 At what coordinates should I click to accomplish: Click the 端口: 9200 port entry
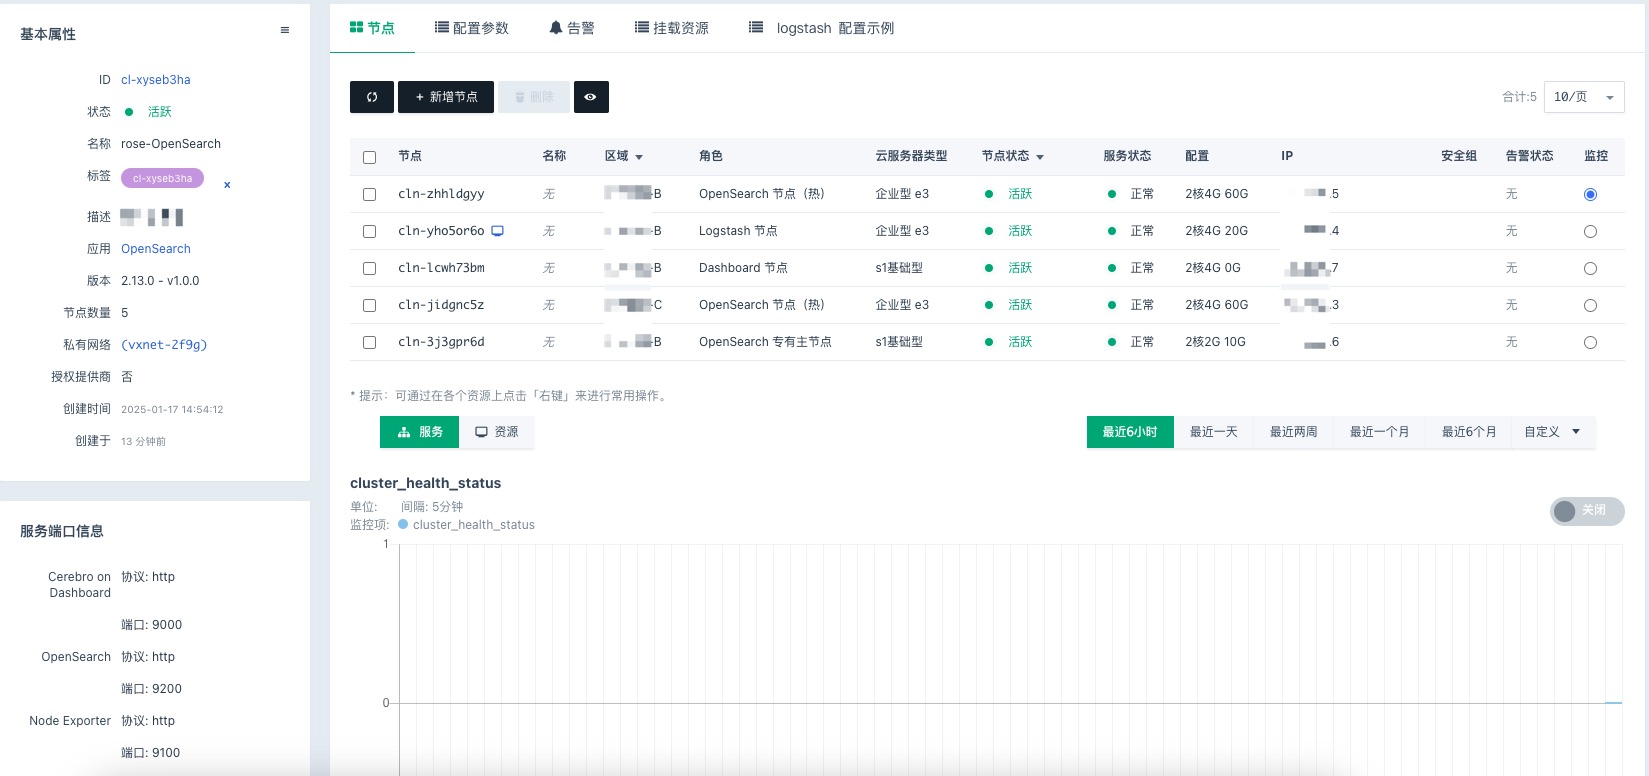(151, 689)
